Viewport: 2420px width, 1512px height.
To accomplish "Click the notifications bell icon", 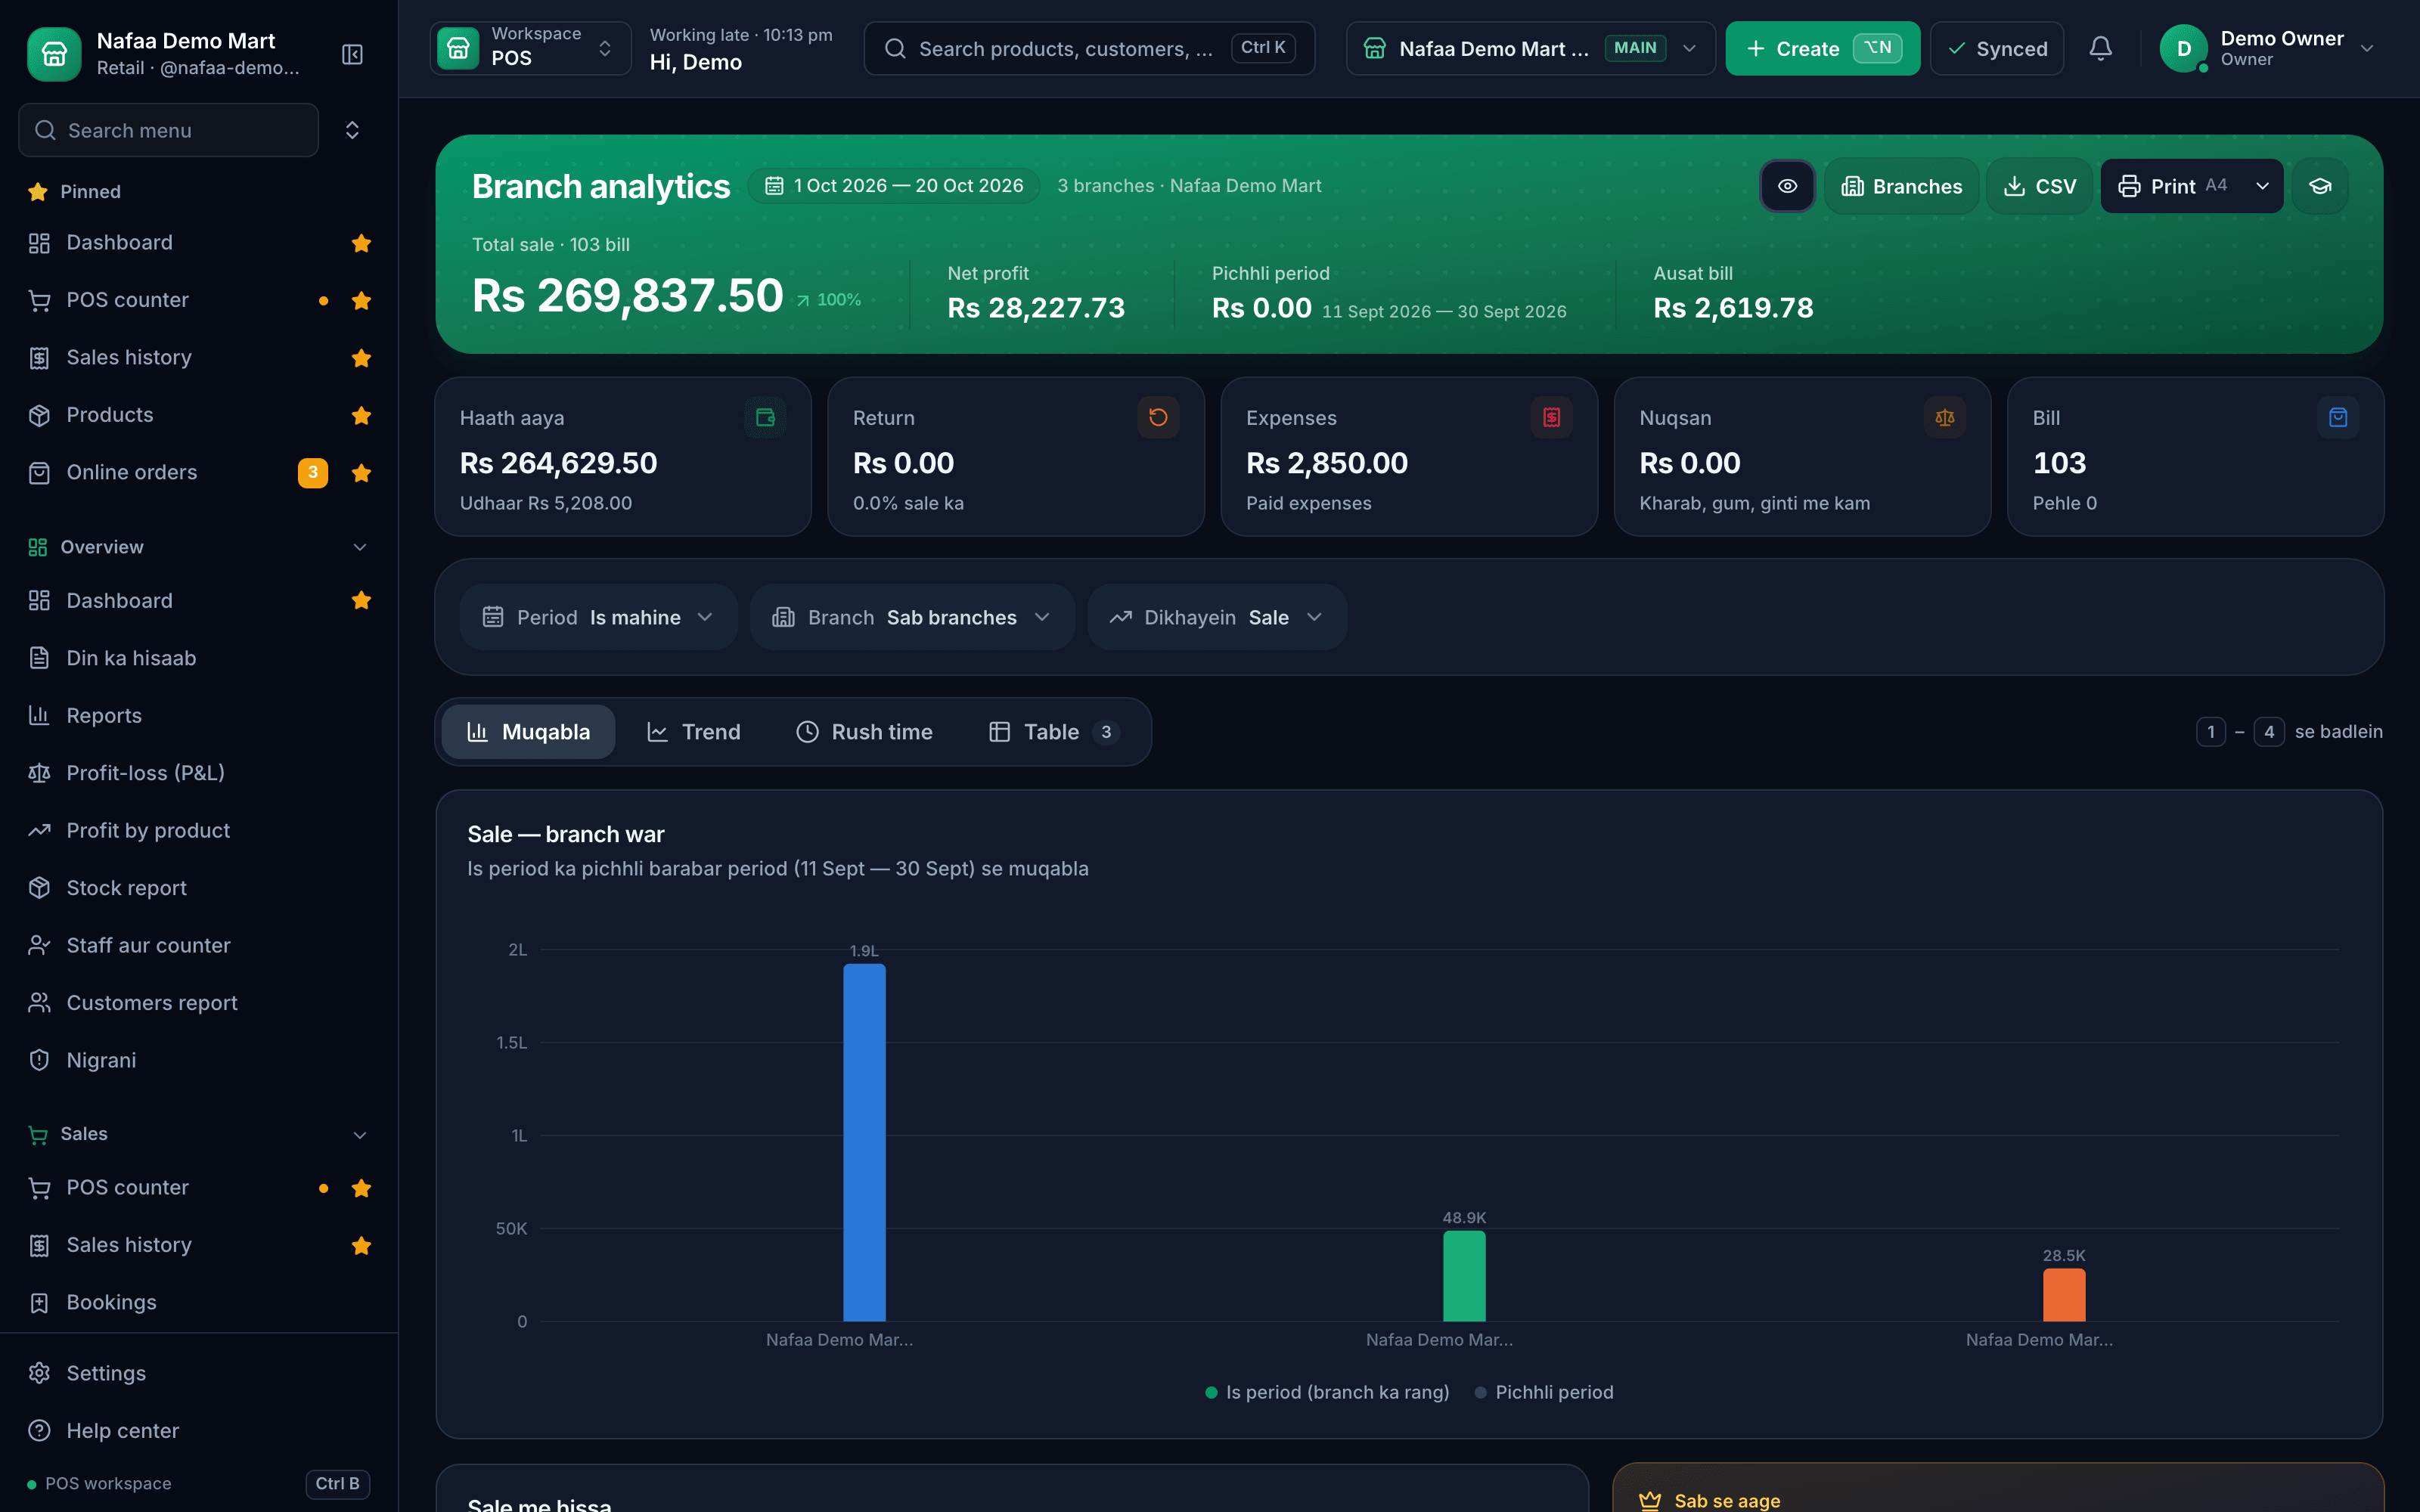I will pos(2100,48).
